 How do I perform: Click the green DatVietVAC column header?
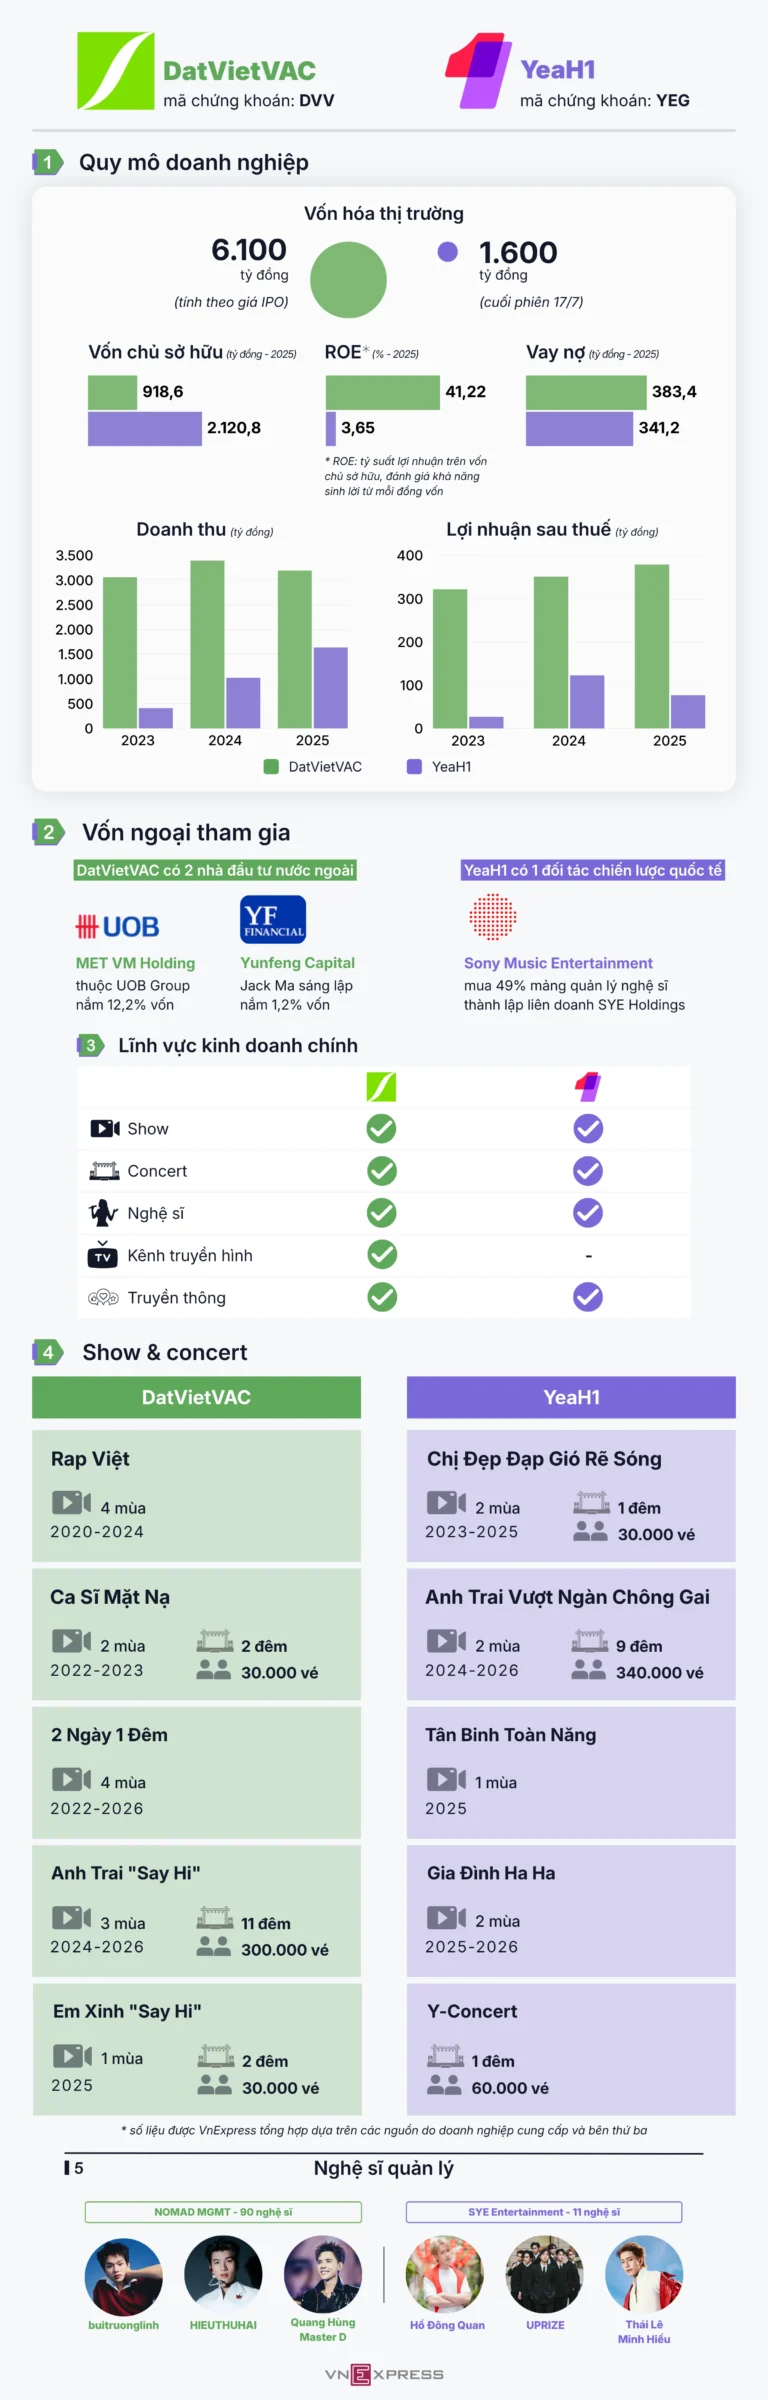(x=196, y=1397)
